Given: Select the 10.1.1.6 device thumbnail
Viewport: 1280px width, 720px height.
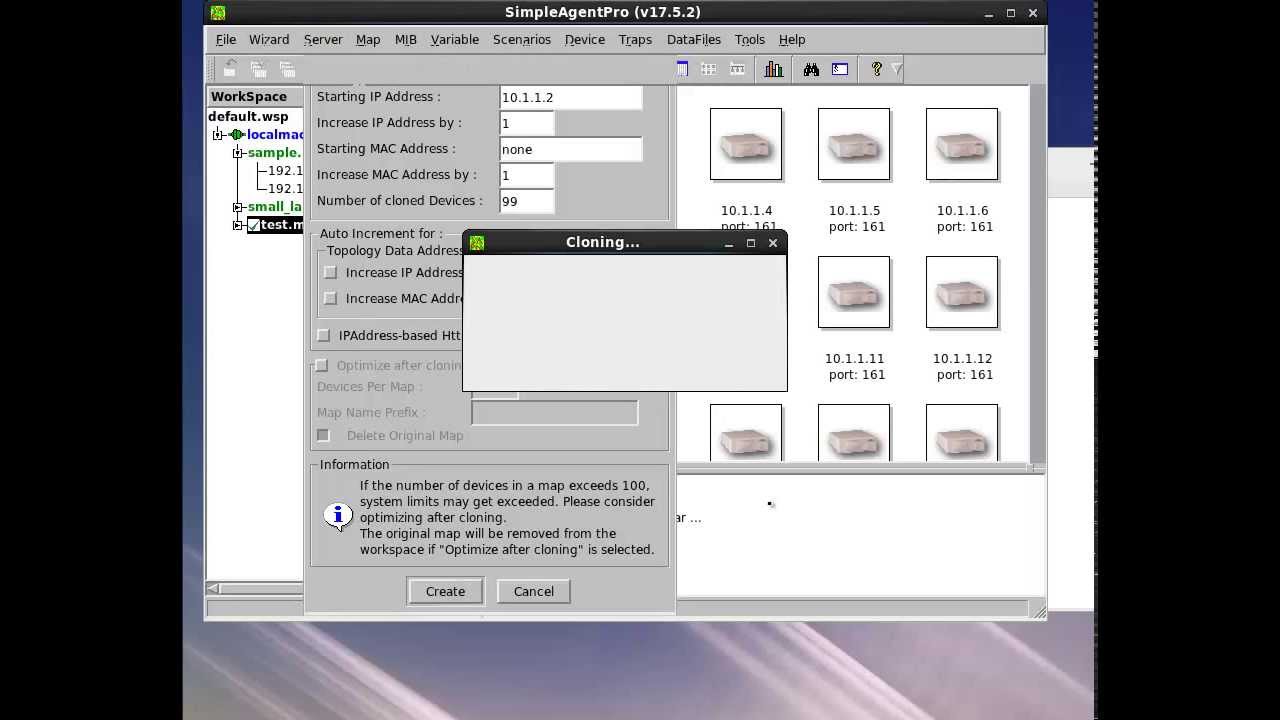Looking at the screenshot, I should click(x=962, y=144).
